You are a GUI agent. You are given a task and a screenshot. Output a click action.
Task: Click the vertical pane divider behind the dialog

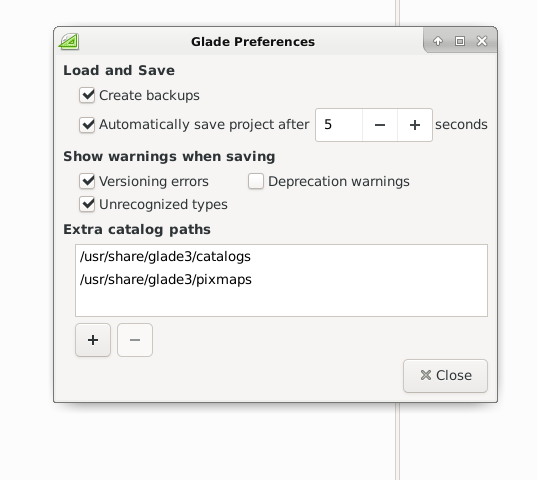click(x=397, y=442)
